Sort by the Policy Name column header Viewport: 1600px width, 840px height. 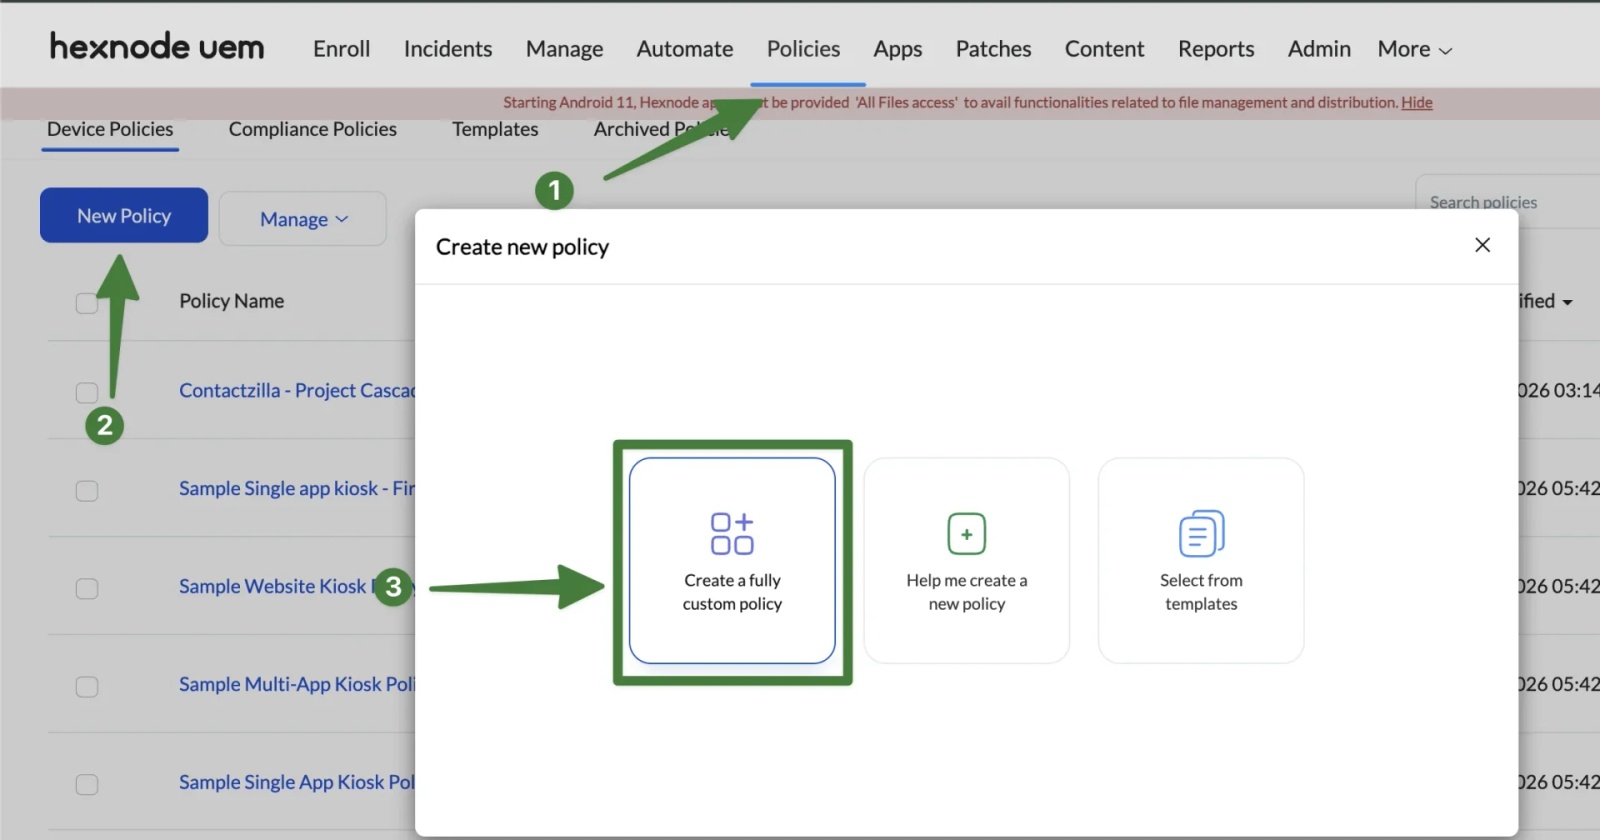tap(231, 301)
